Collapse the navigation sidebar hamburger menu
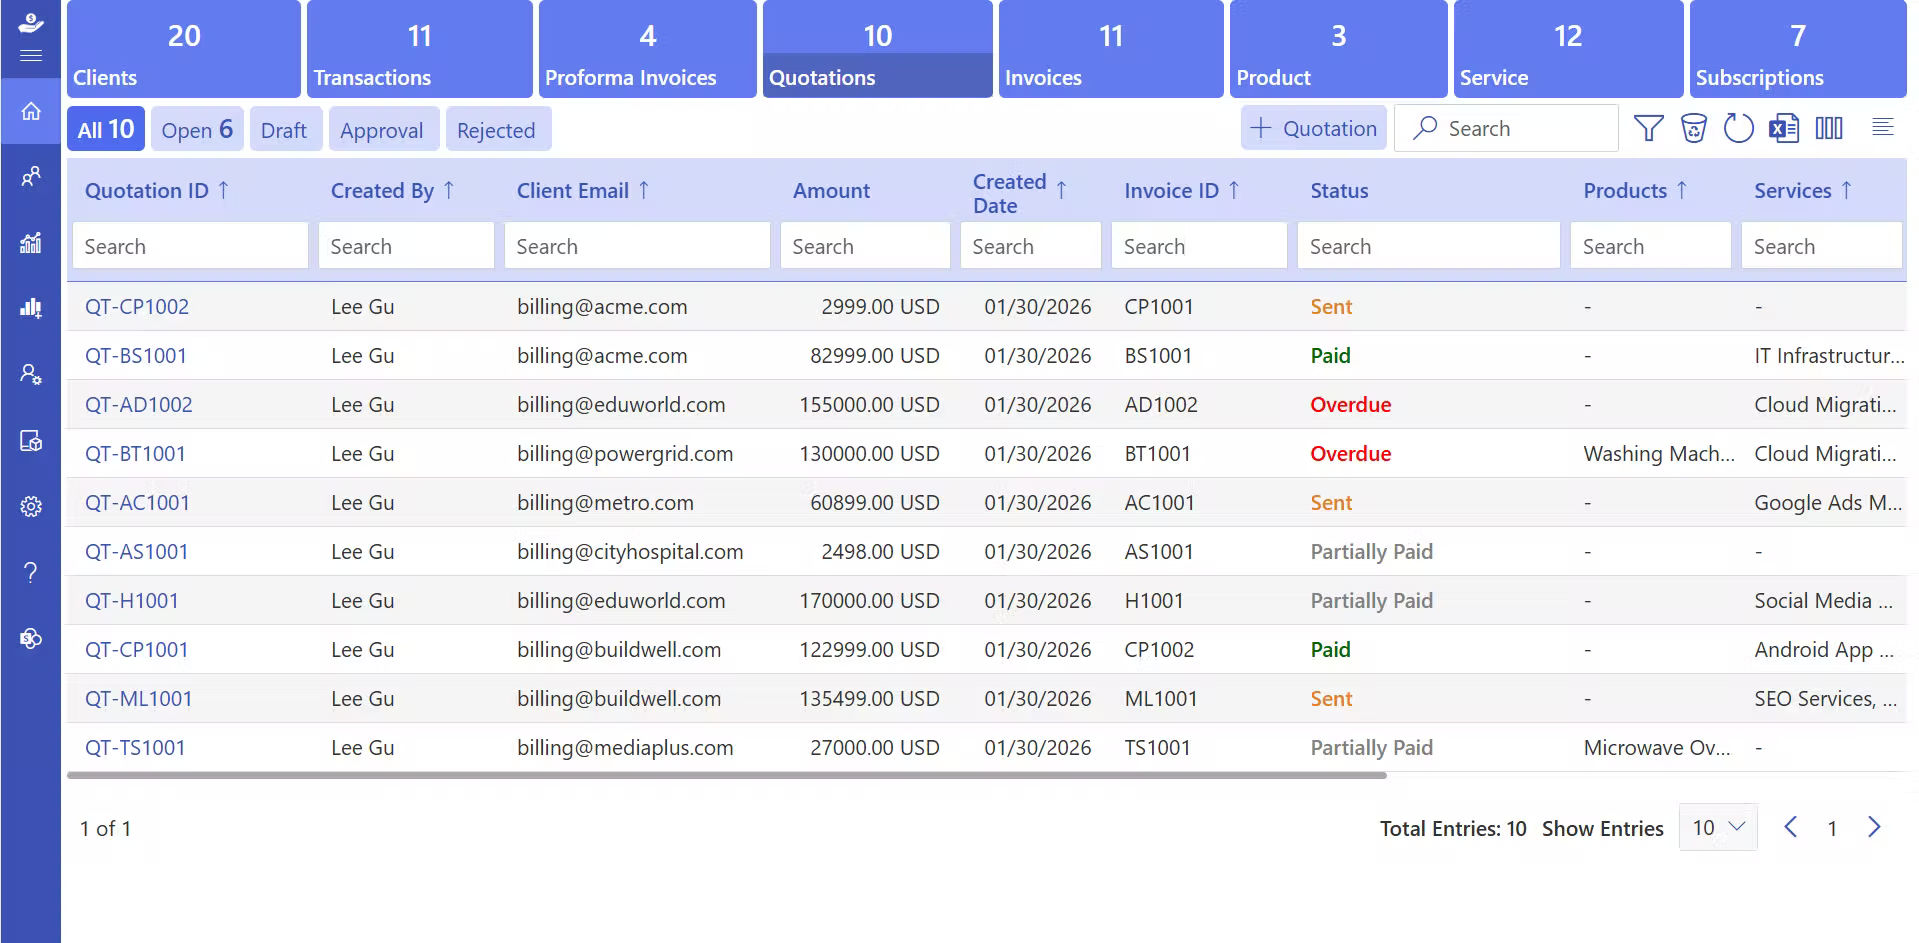 click(x=31, y=57)
